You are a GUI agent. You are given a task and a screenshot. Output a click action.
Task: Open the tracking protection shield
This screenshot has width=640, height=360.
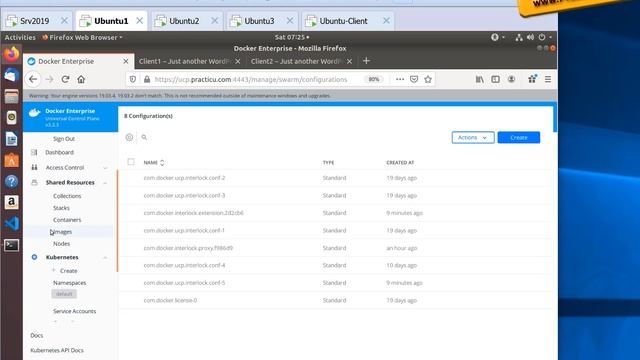(x=133, y=79)
